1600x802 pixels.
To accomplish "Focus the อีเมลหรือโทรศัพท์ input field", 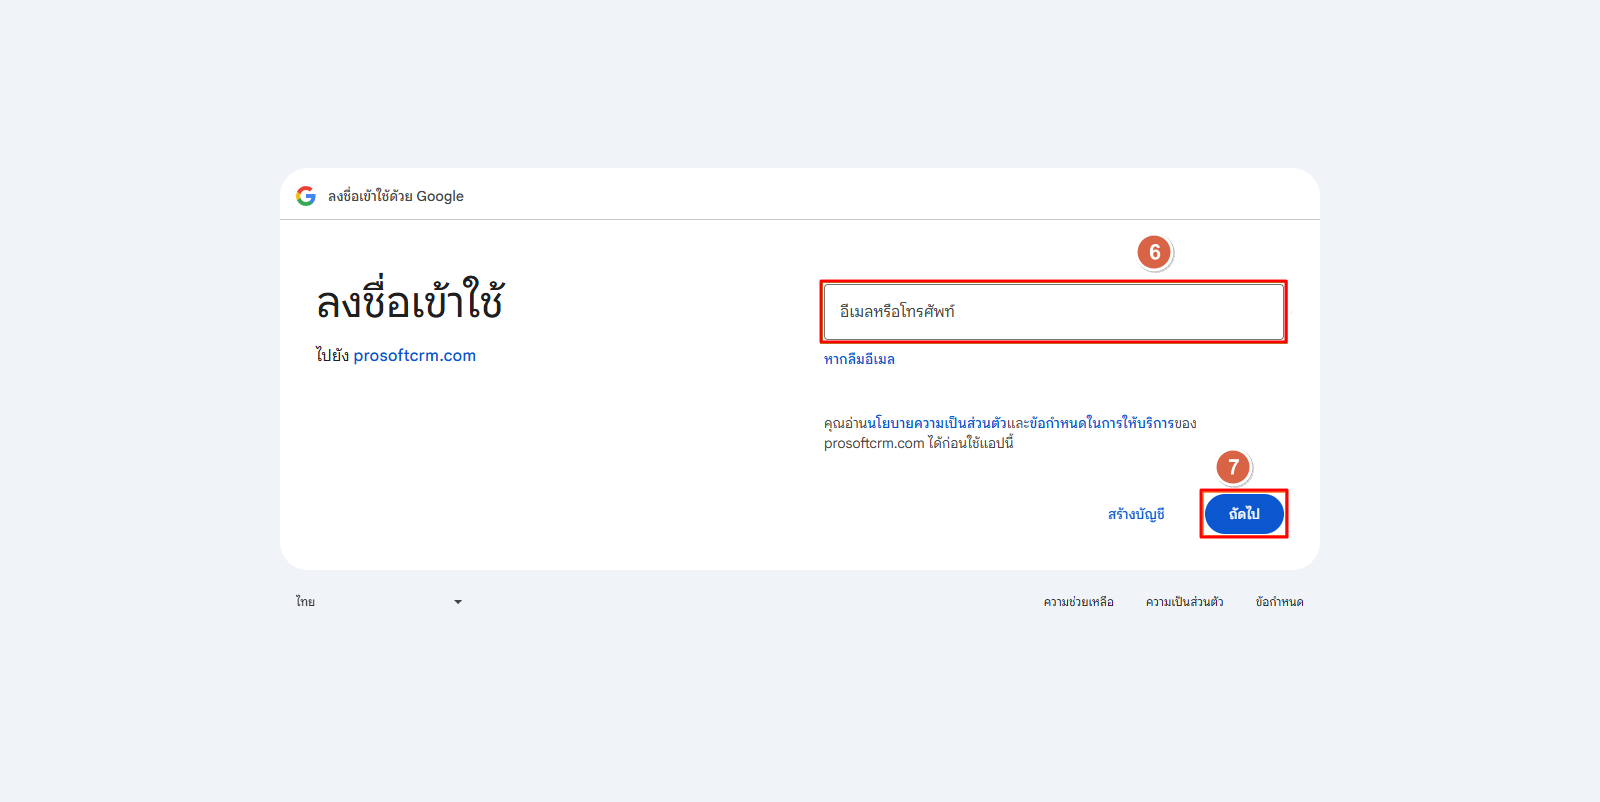I will click(1053, 312).
